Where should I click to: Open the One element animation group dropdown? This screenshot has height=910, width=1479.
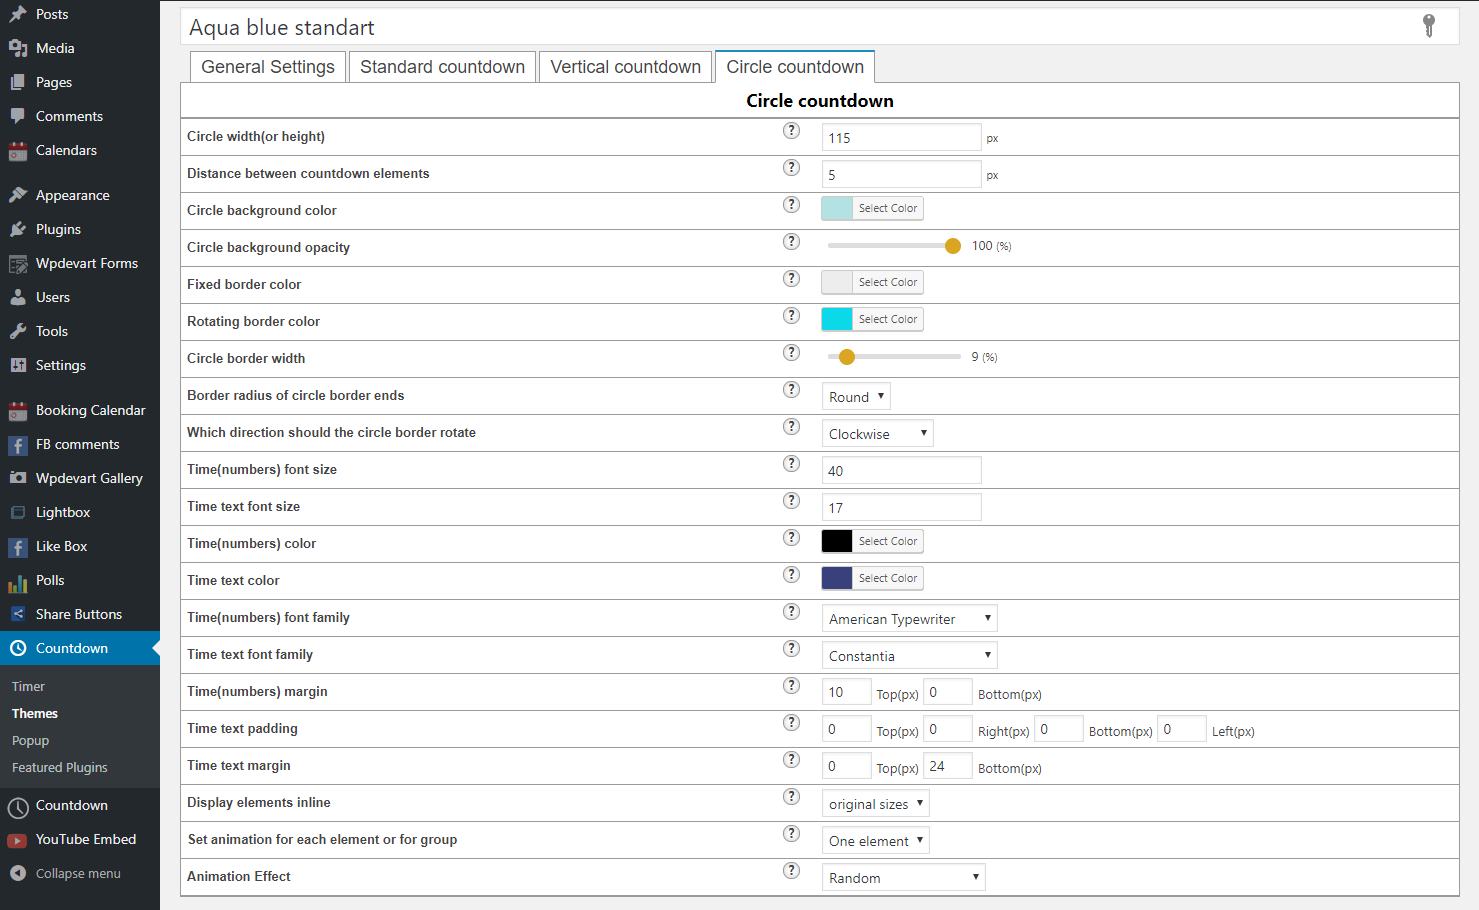(x=875, y=840)
